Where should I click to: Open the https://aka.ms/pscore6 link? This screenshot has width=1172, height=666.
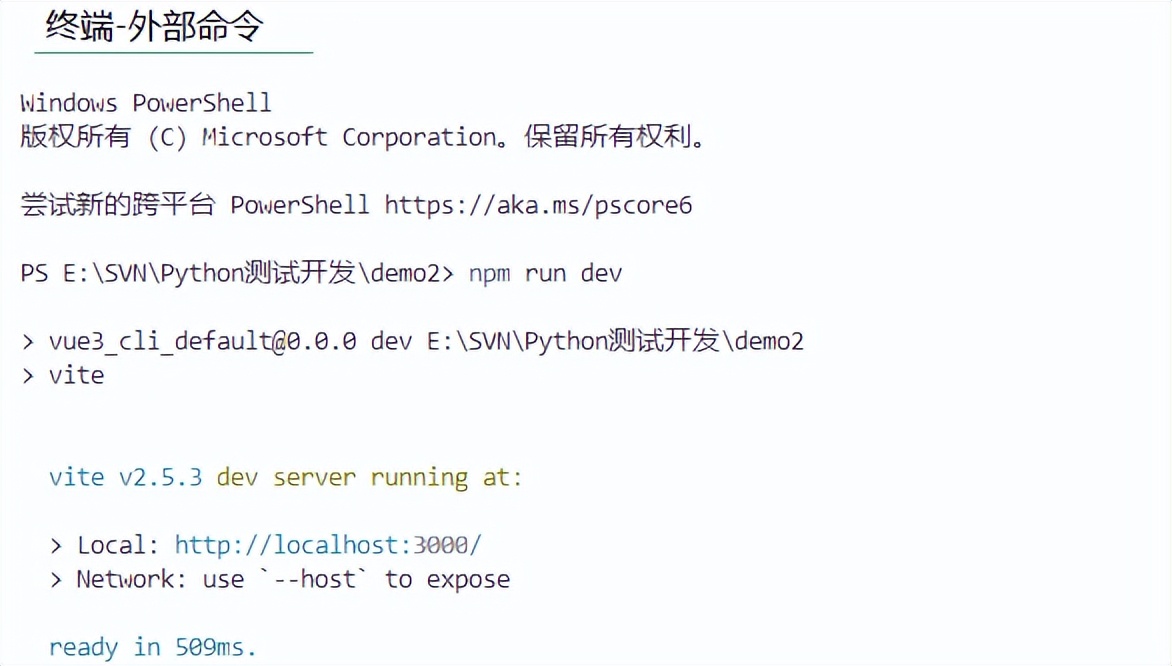538,205
